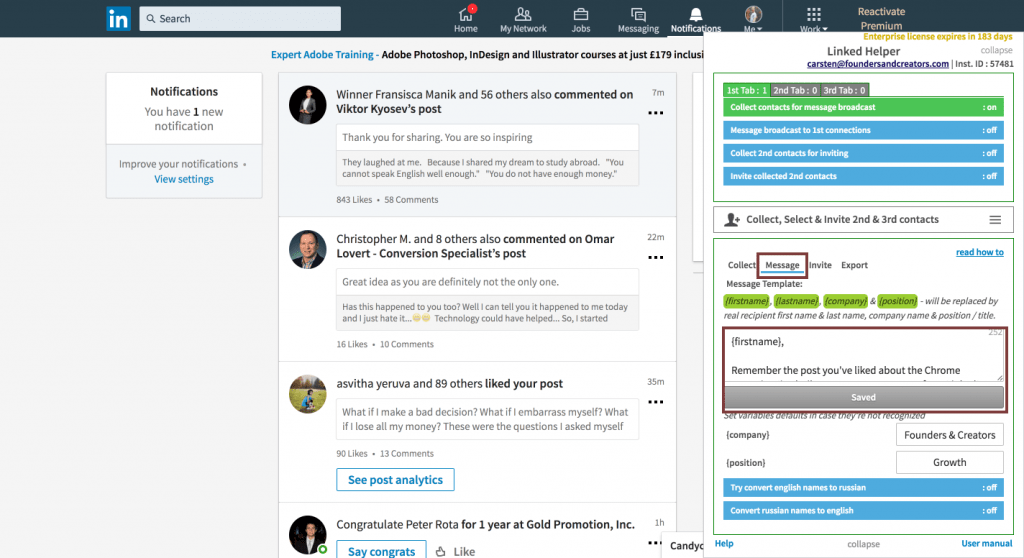Edit the position default field Growth
This screenshot has height=558, width=1024.
click(950, 462)
